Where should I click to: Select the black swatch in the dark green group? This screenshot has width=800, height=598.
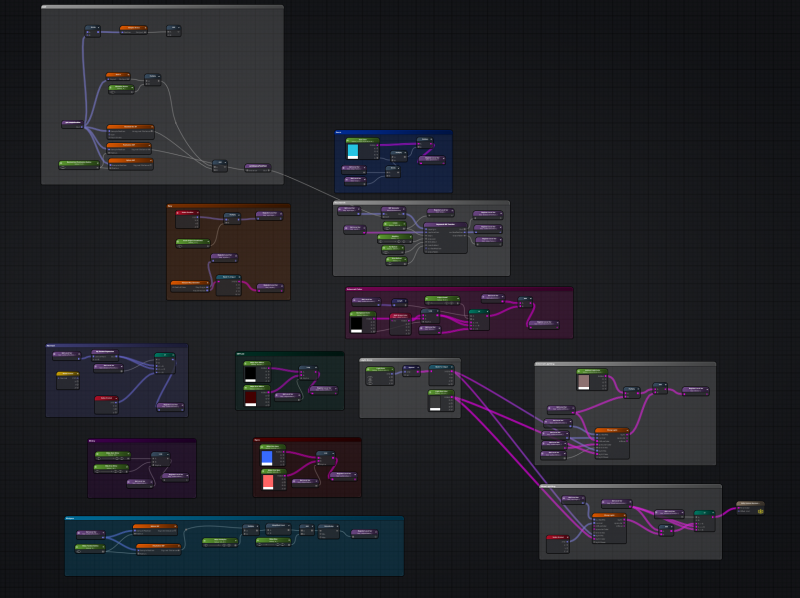tap(252, 373)
